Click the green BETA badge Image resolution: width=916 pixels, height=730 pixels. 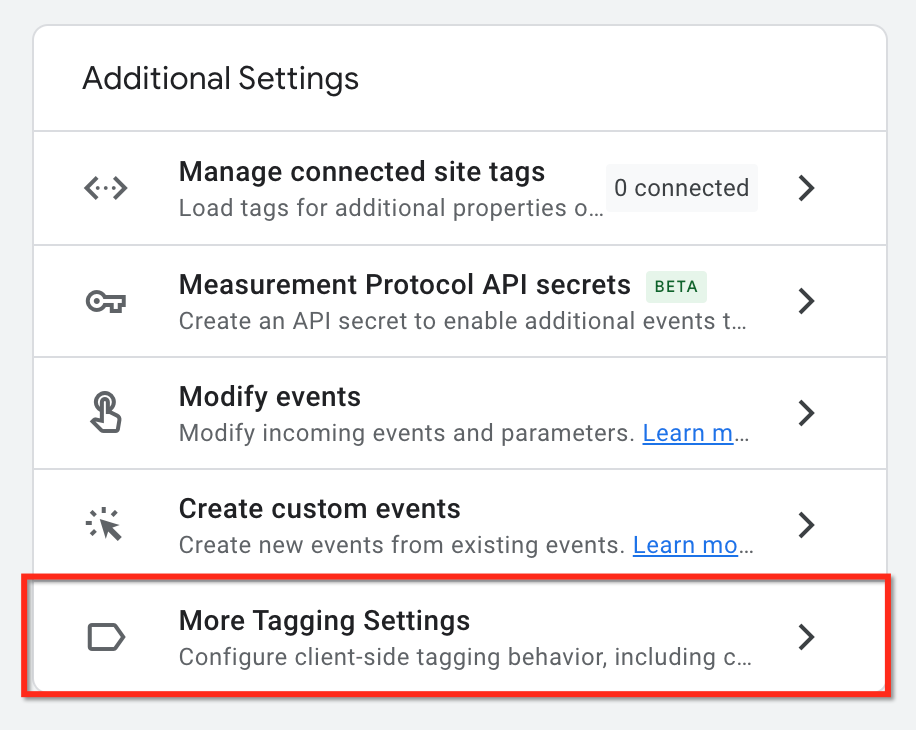[676, 287]
